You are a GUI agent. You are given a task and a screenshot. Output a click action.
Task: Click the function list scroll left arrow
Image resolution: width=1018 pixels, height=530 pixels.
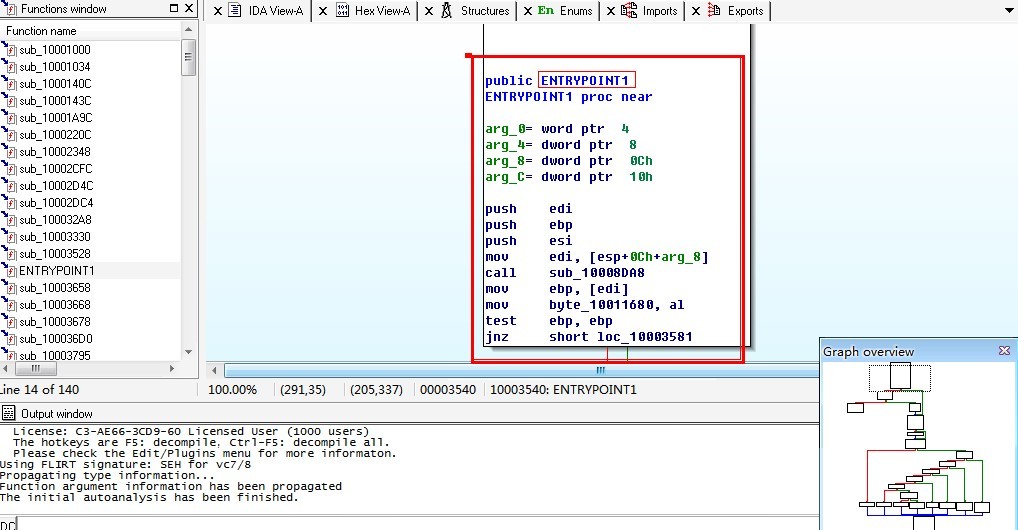pyautogui.click(x=5, y=368)
